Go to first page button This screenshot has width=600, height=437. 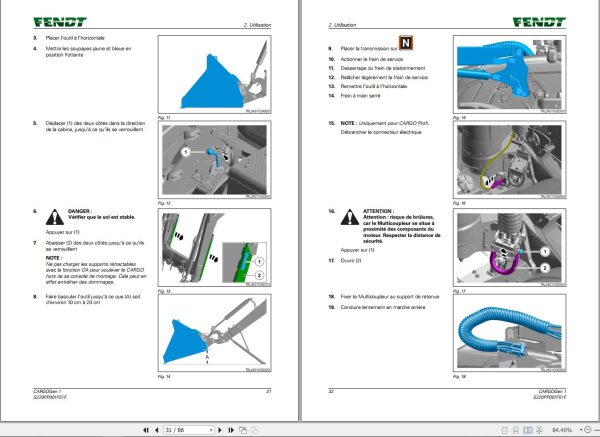[x=146, y=430]
